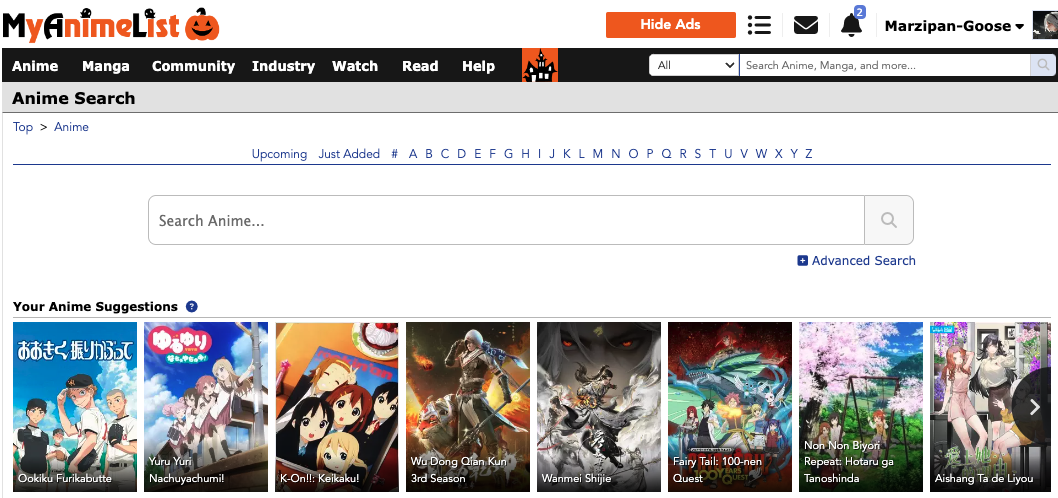This screenshot has width=1058, height=498.
Task: Open the All search category dropdown
Action: tap(694, 65)
